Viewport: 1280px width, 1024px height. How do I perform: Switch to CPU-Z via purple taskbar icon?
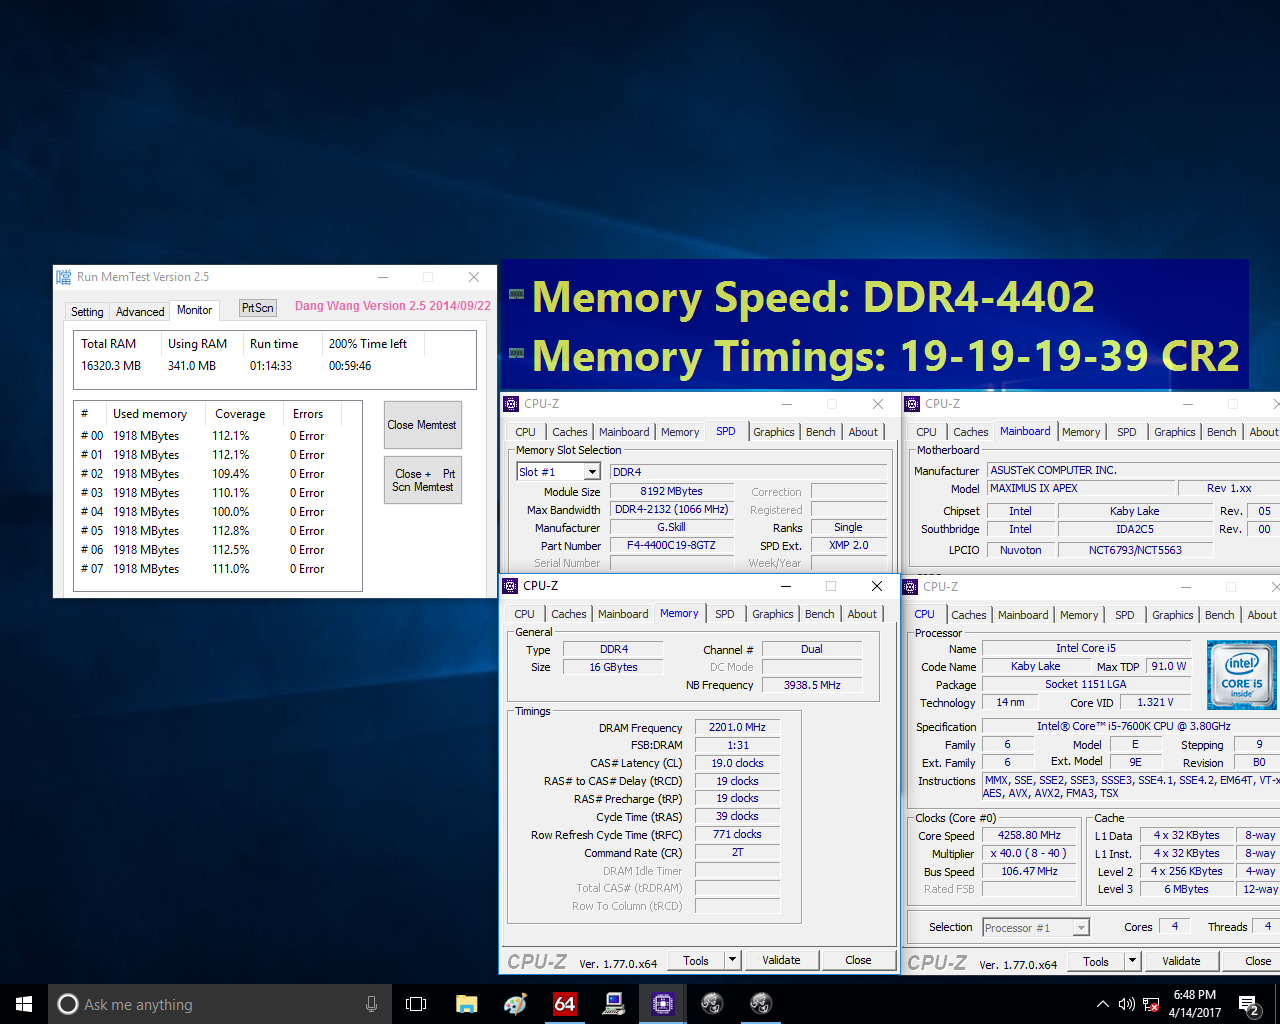(662, 1004)
